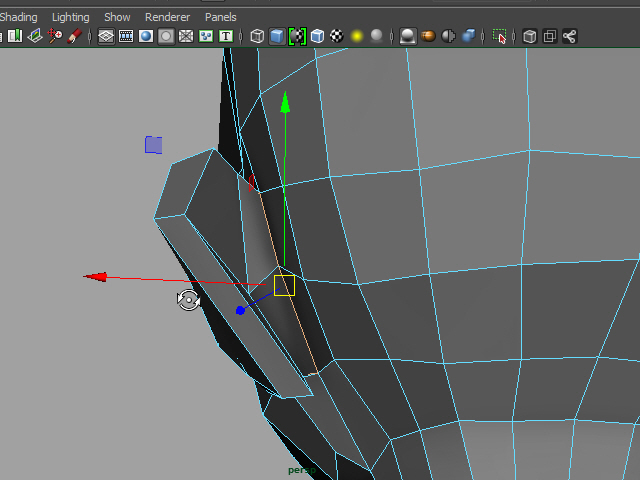Open the Renderer menu
The height and width of the screenshot is (480, 640).
pos(167,17)
